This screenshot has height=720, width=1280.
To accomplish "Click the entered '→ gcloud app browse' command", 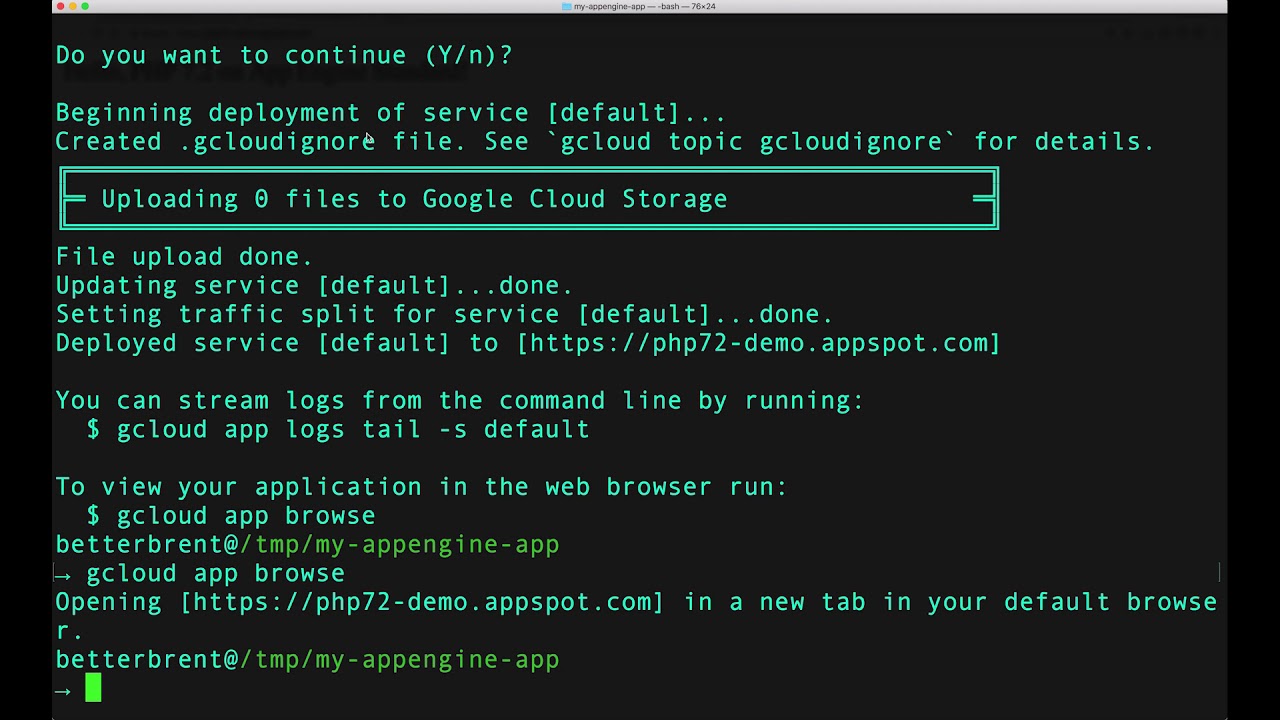I will point(215,573).
